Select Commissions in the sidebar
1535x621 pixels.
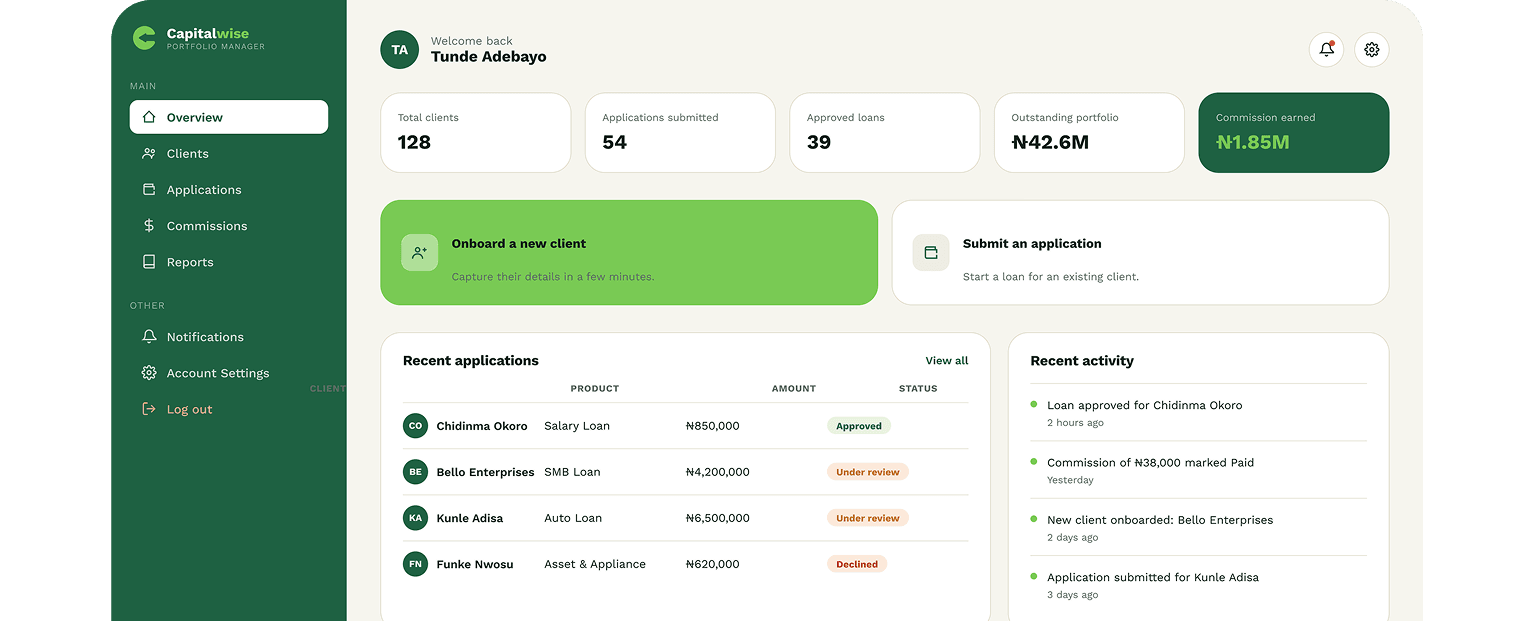click(229, 226)
